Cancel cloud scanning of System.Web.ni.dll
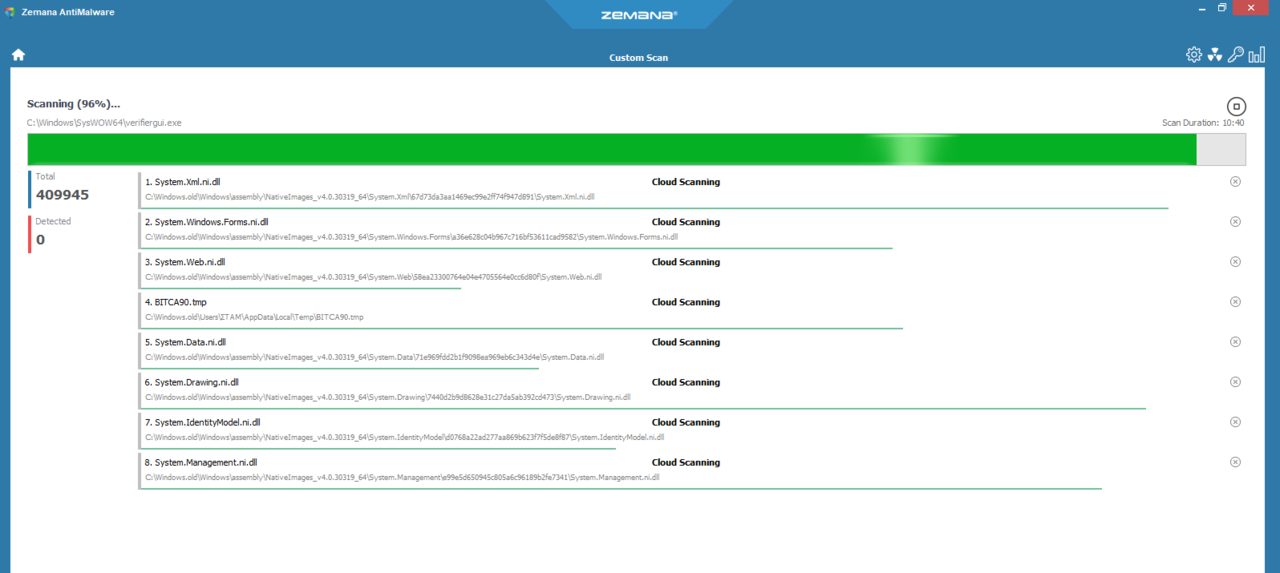Image resolution: width=1280 pixels, height=573 pixels. 1235,262
